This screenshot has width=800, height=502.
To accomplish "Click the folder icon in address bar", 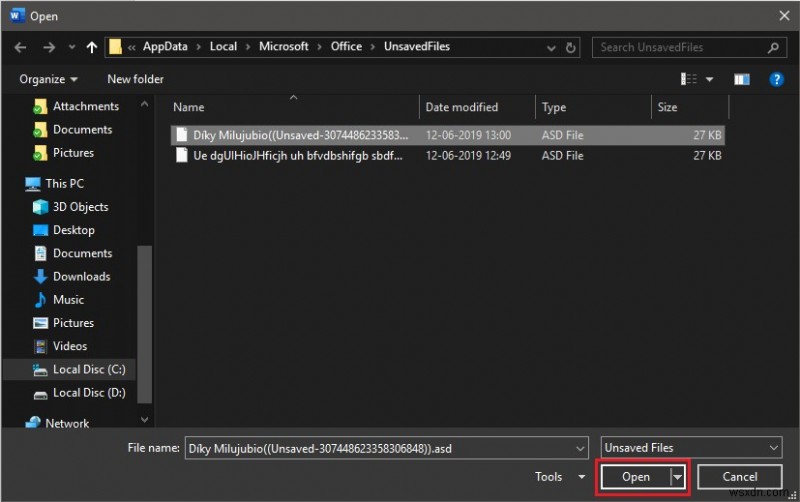I will (115, 47).
